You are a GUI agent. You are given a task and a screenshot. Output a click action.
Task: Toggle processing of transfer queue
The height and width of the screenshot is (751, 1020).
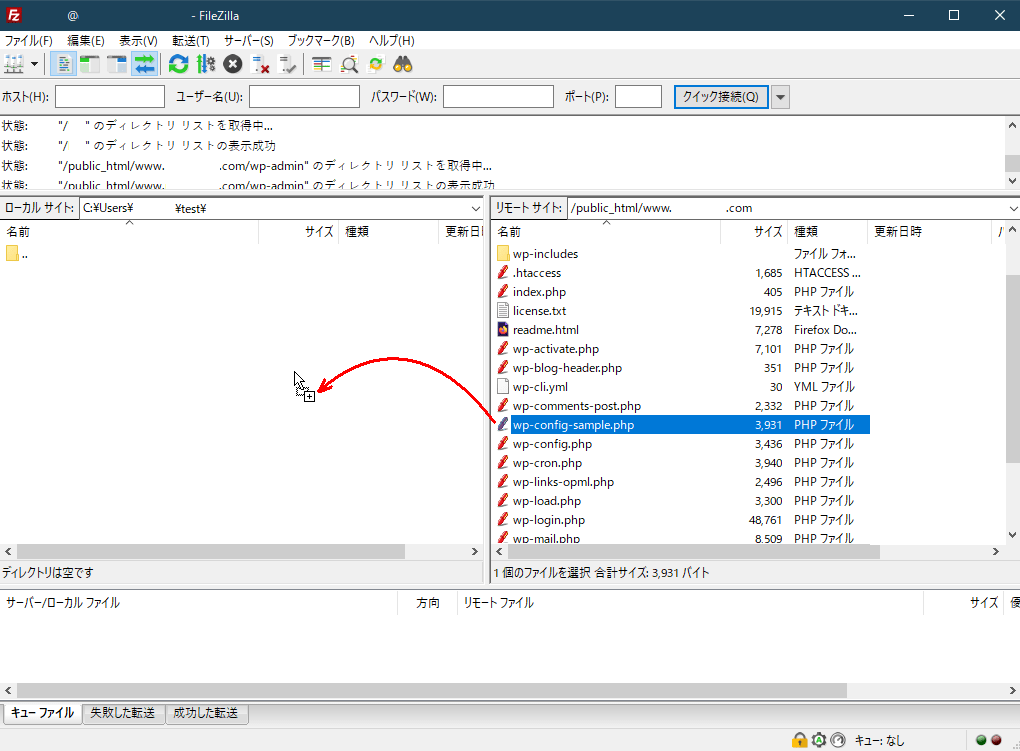pos(206,64)
